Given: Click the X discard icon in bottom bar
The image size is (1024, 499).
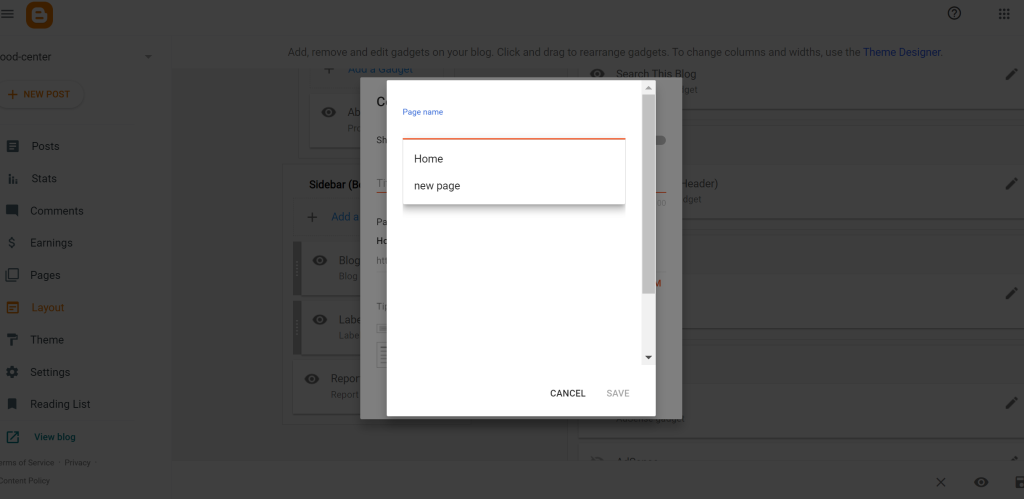Looking at the screenshot, I should coord(940,482).
